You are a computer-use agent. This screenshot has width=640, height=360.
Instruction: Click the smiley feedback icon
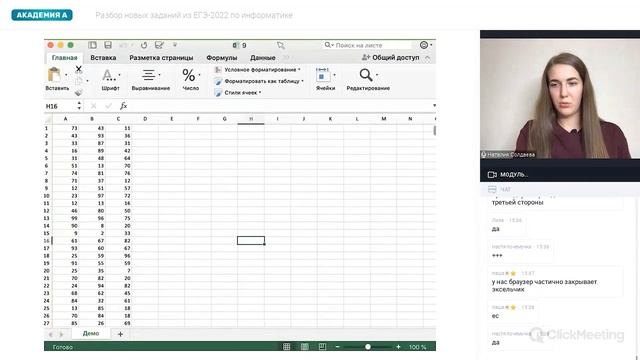tap(424, 45)
